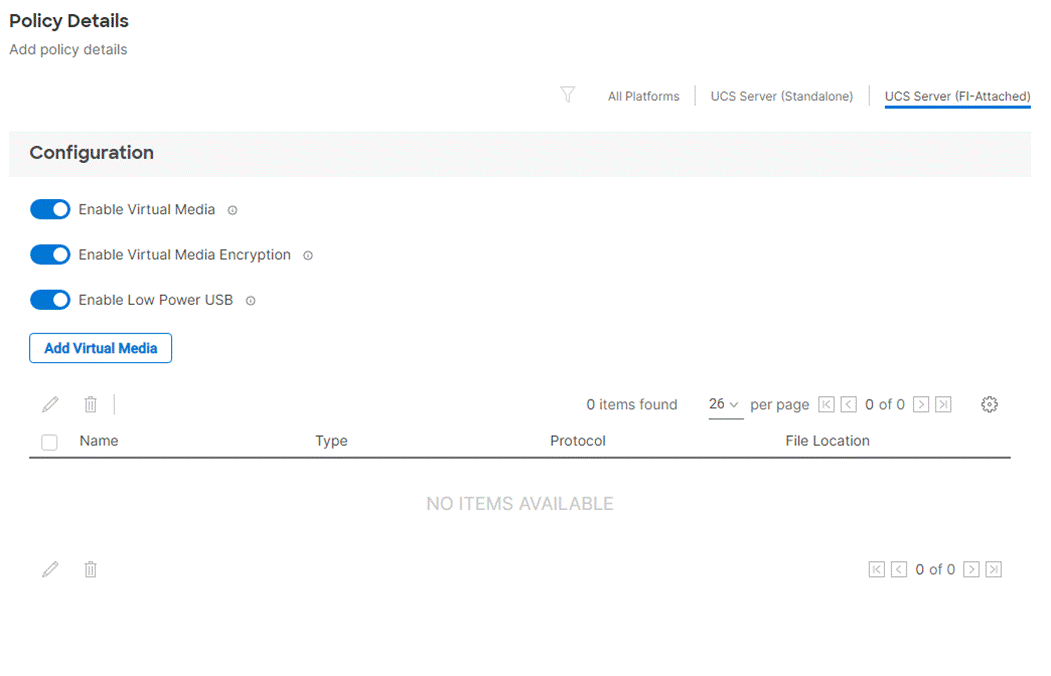Click the Add Virtual Media button
Screen dimensions: 1051x676
click(x=100, y=347)
